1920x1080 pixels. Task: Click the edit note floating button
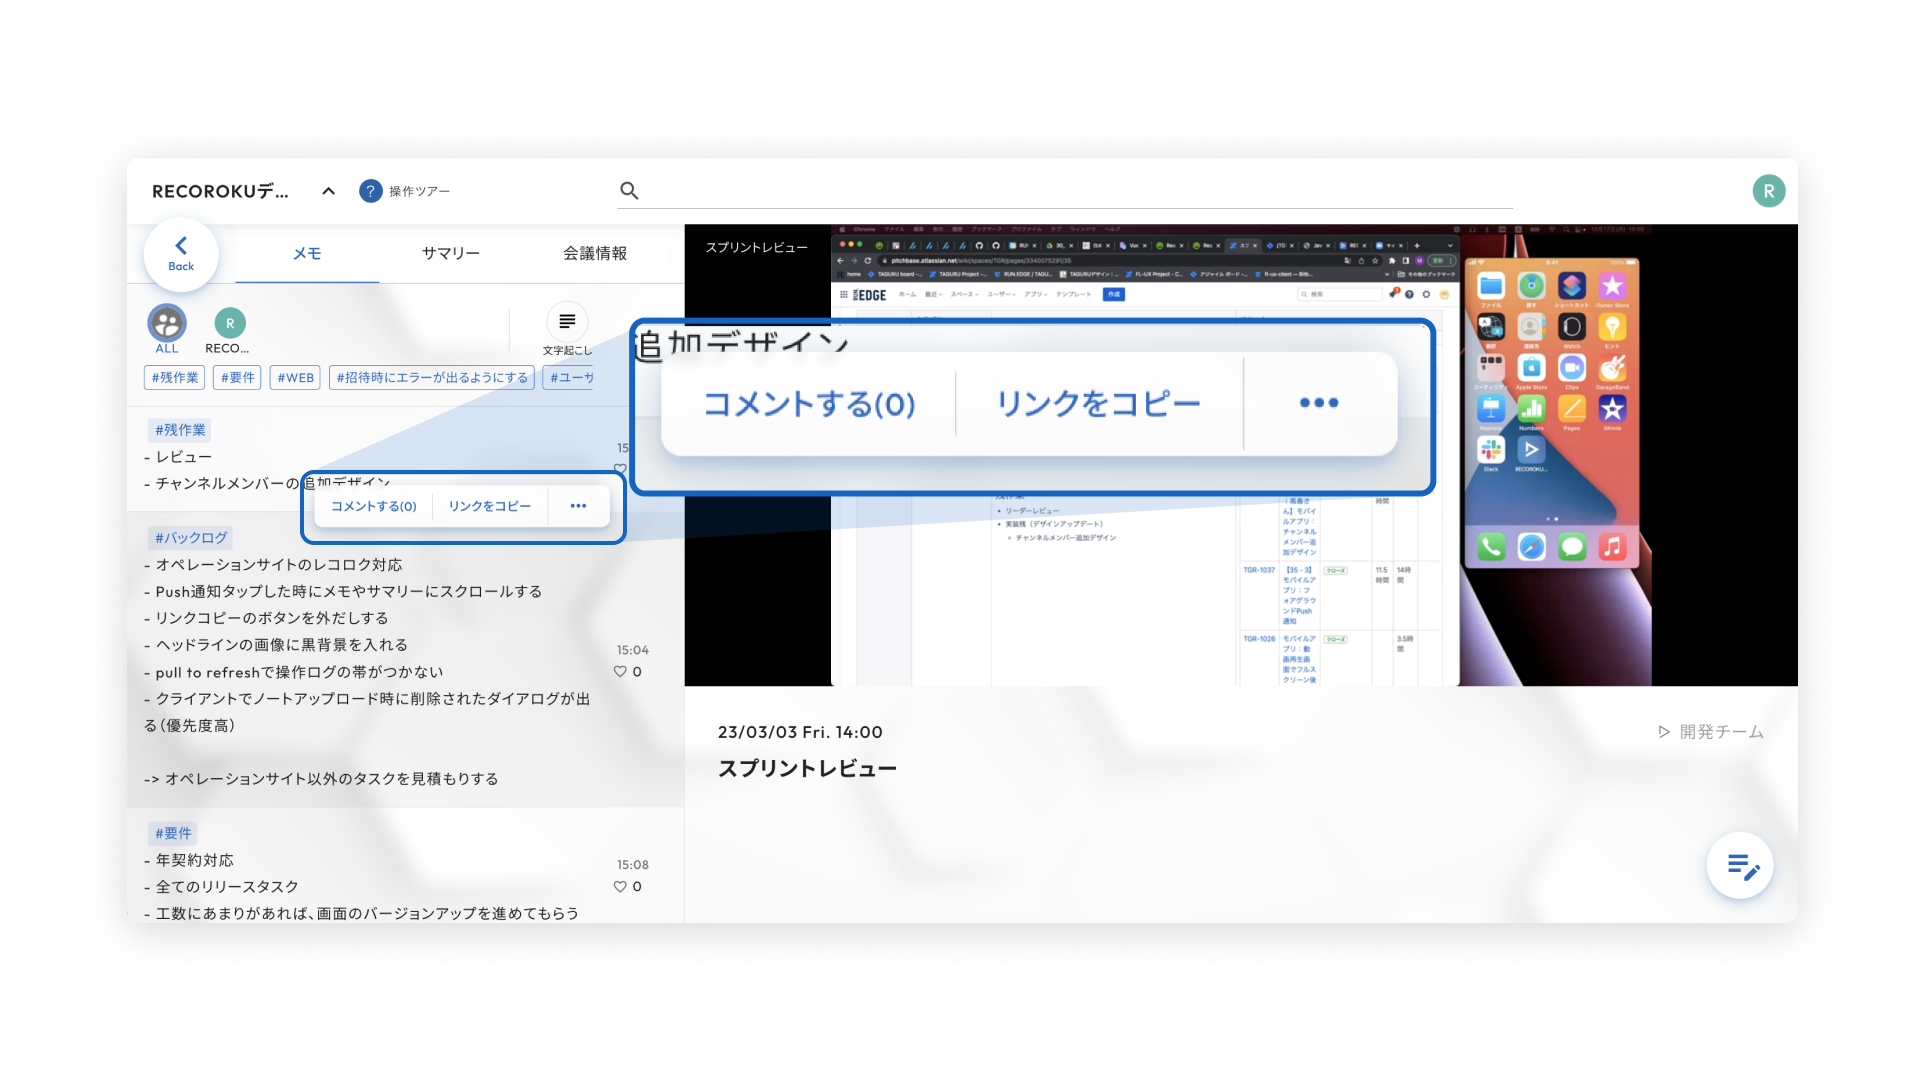tap(1740, 866)
